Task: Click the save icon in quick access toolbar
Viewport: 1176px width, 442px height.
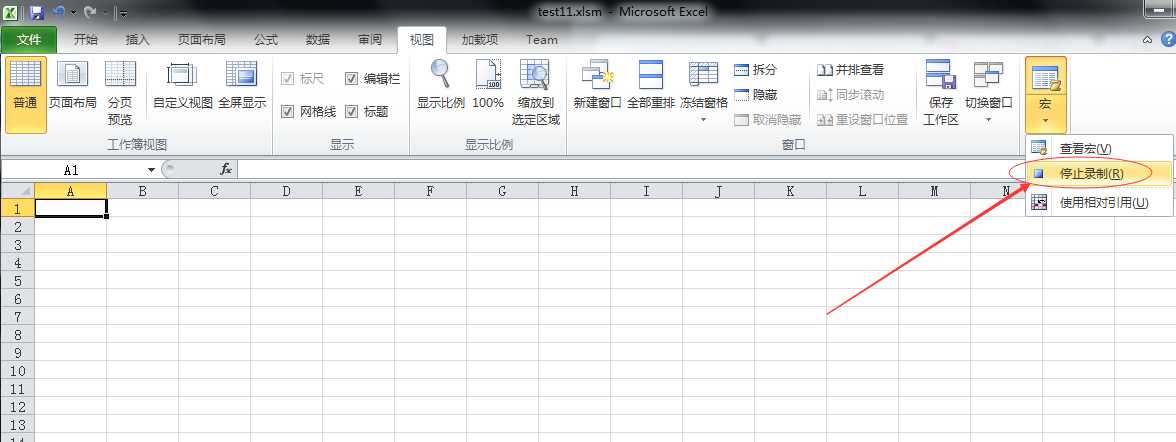Action: pyautogui.click(x=36, y=12)
